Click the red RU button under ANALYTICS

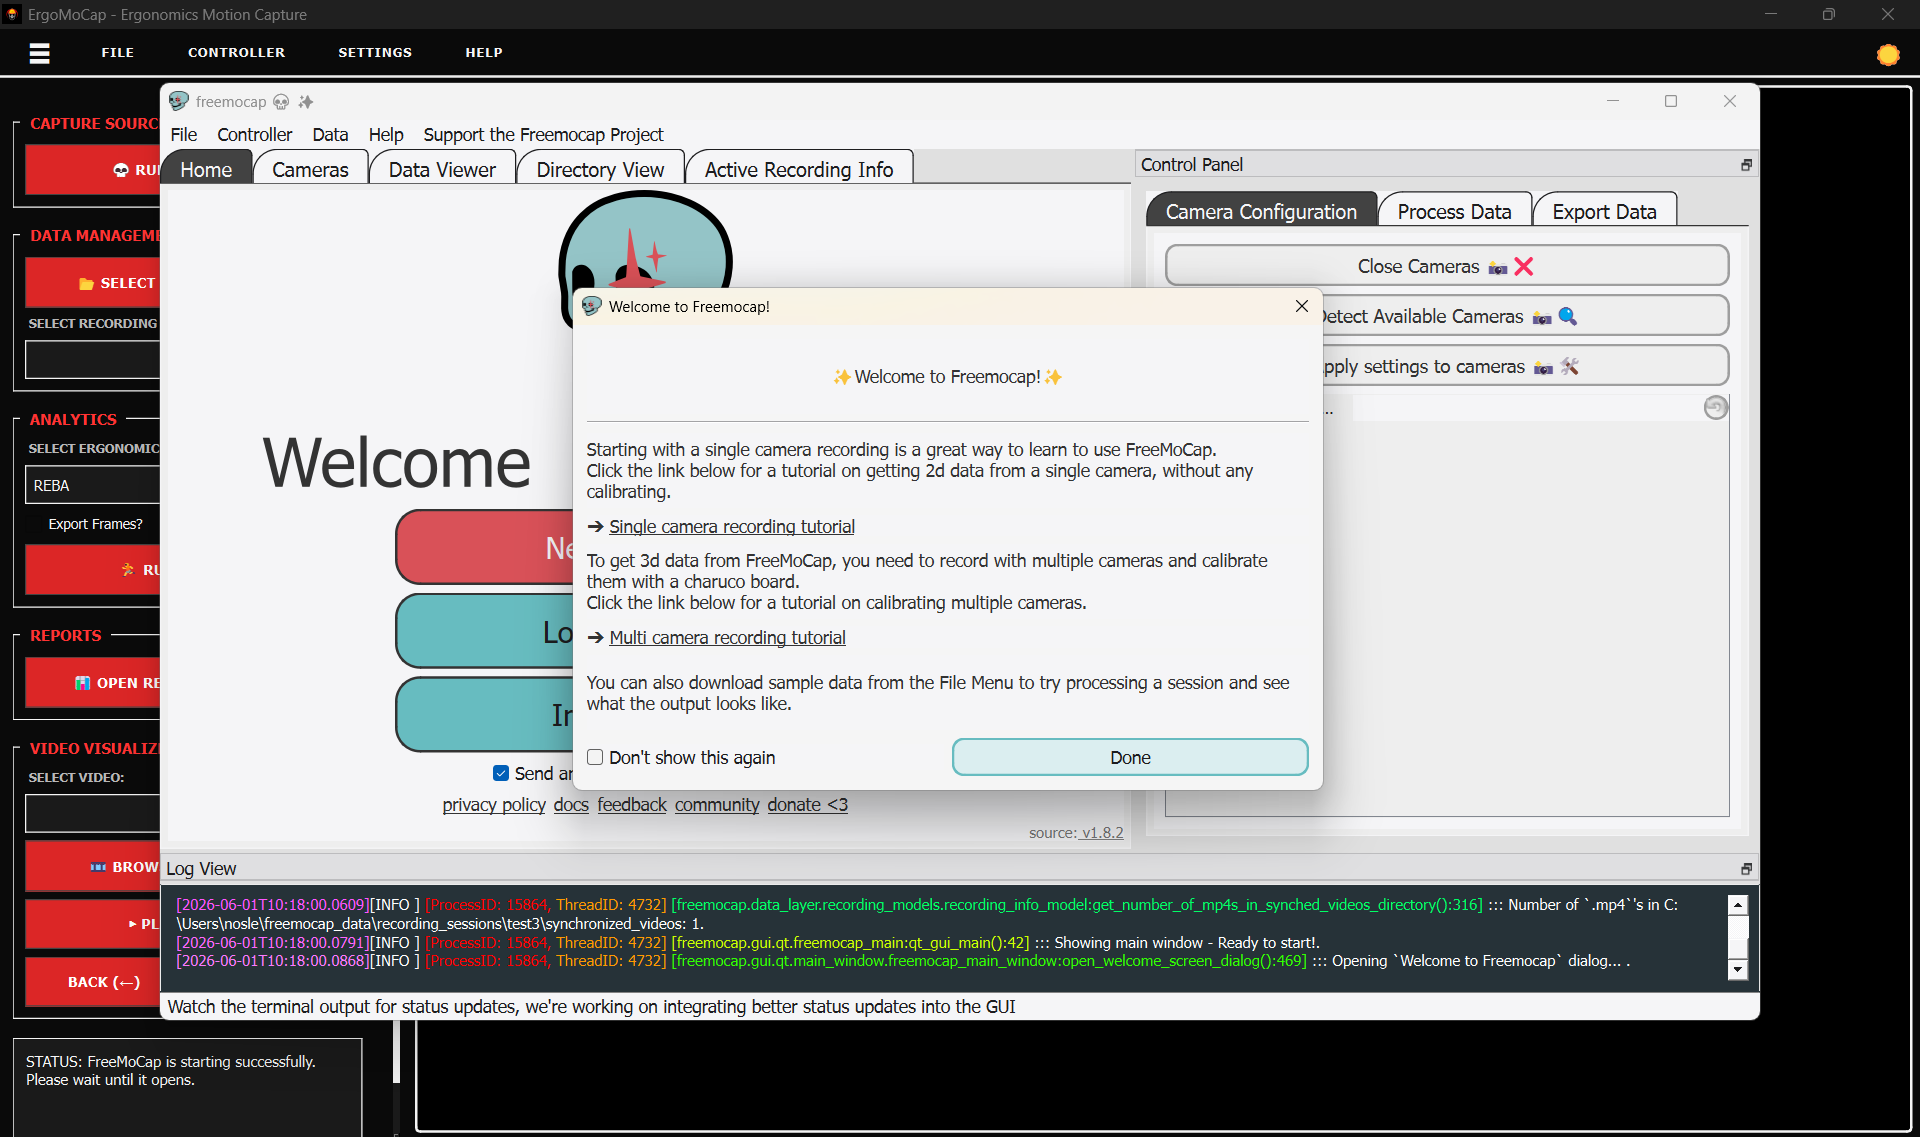tap(92, 569)
